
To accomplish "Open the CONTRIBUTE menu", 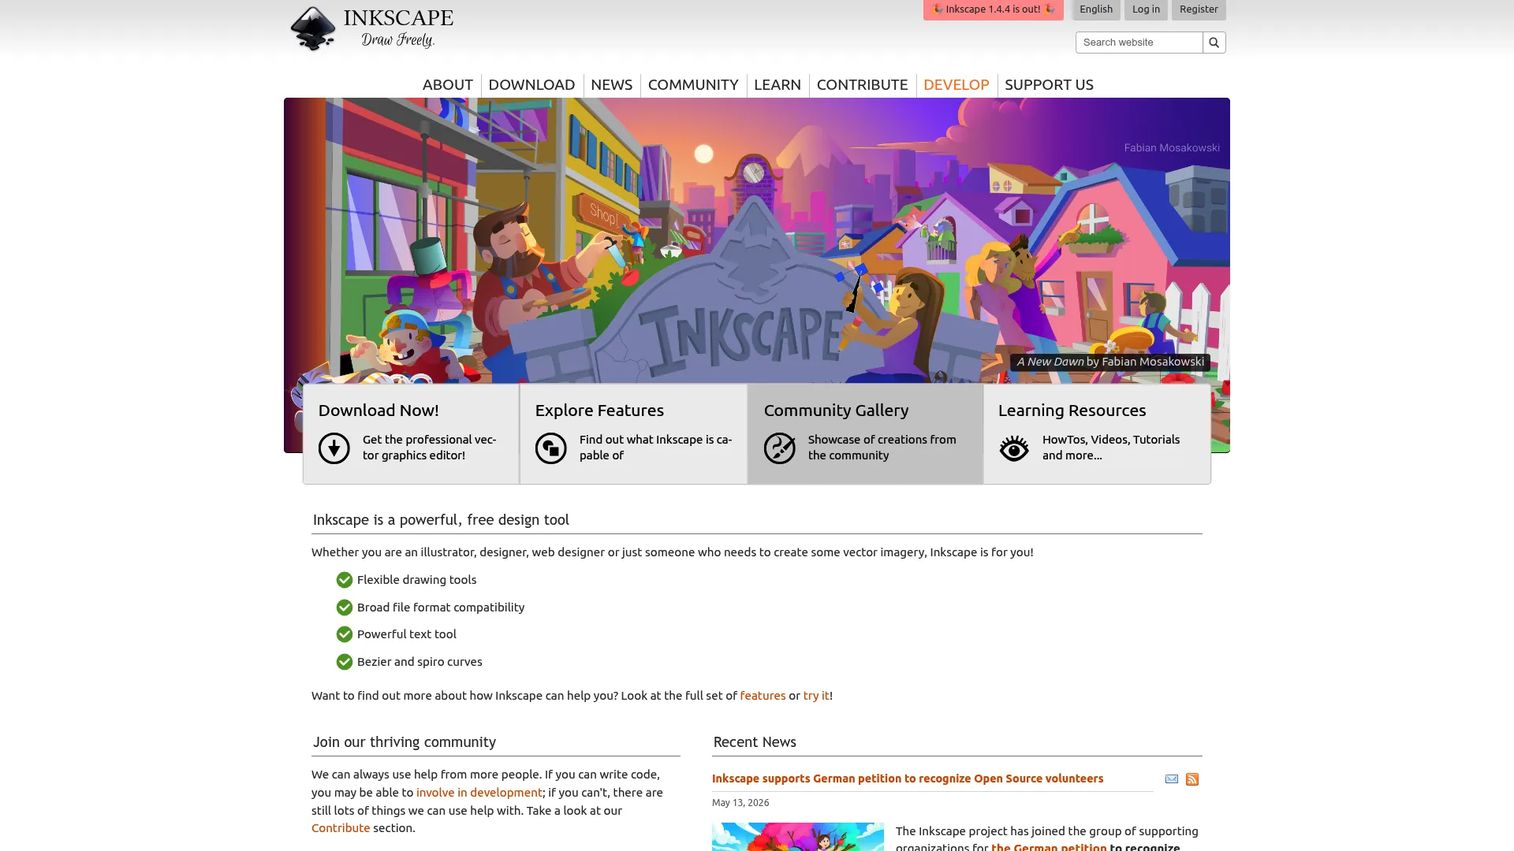I will [x=862, y=85].
